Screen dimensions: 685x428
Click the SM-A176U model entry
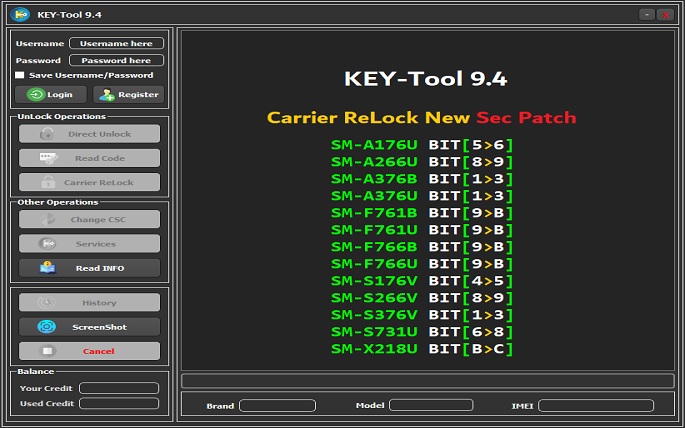(374, 145)
